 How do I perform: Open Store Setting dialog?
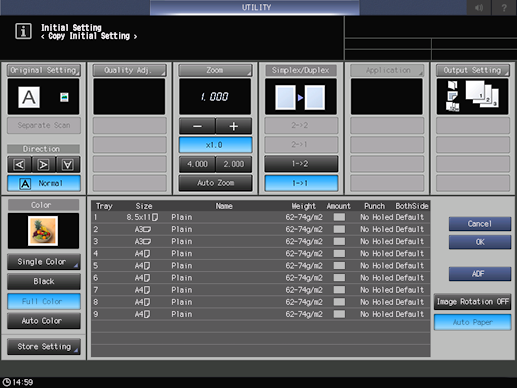click(44, 347)
